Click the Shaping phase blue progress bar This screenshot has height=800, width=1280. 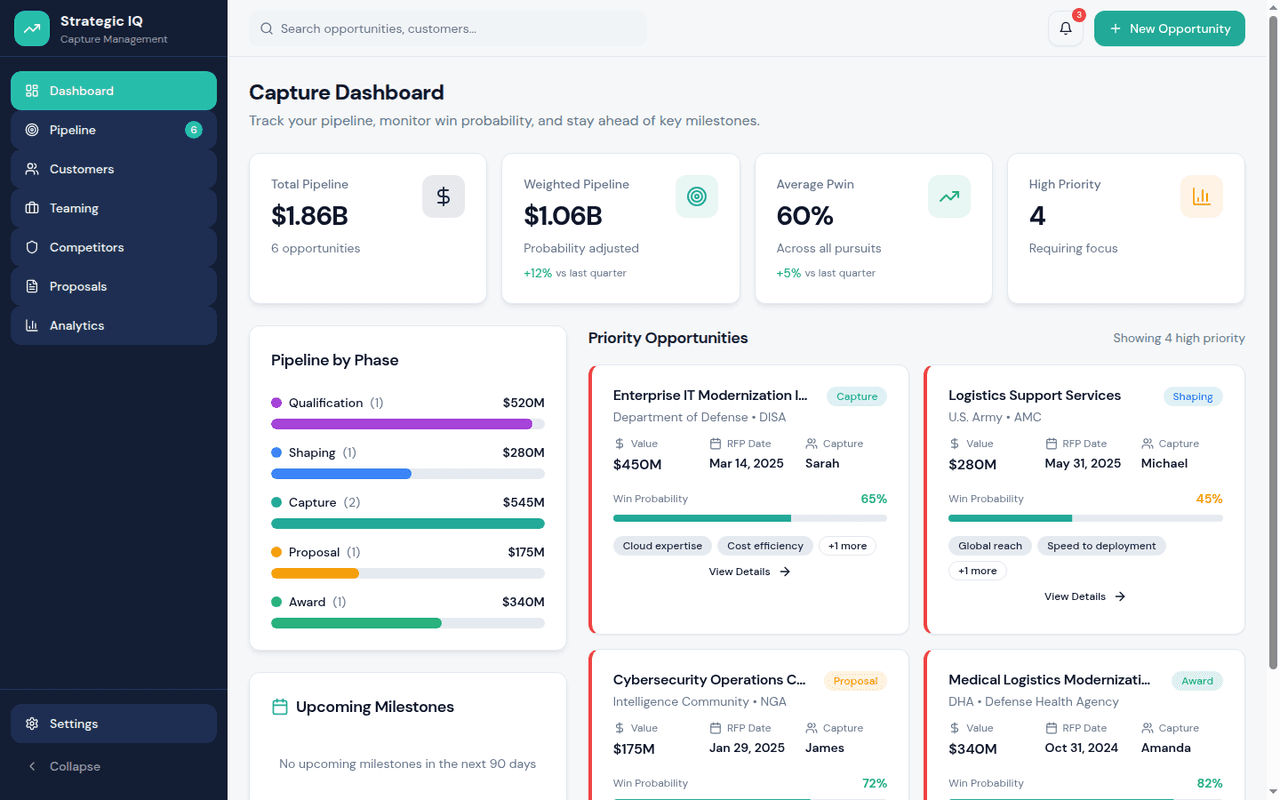(341, 474)
